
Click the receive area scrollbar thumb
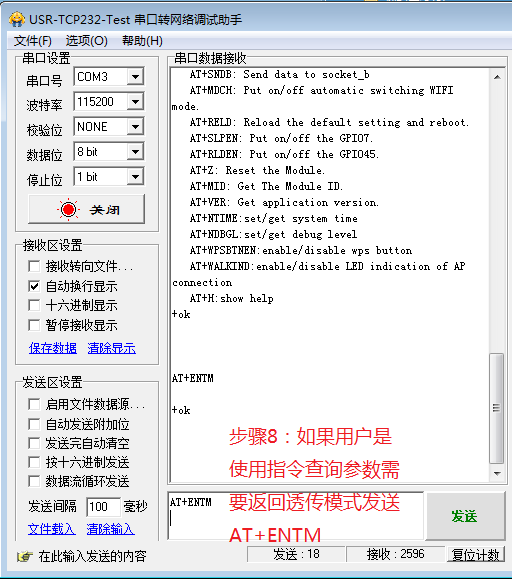click(496, 408)
